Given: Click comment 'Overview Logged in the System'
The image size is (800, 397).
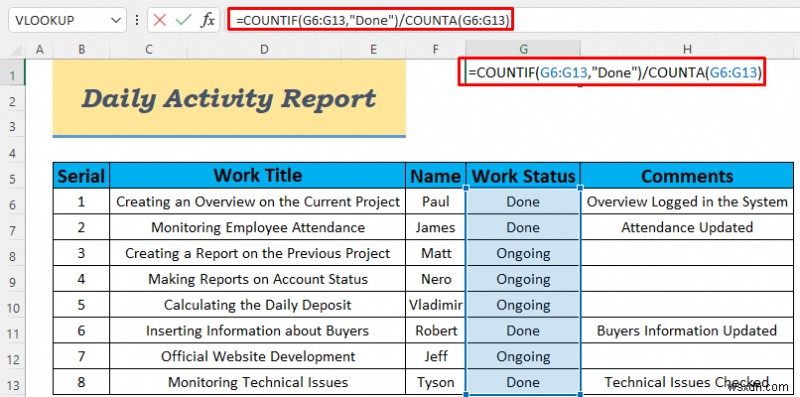Looking at the screenshot, I should (687, 202).
